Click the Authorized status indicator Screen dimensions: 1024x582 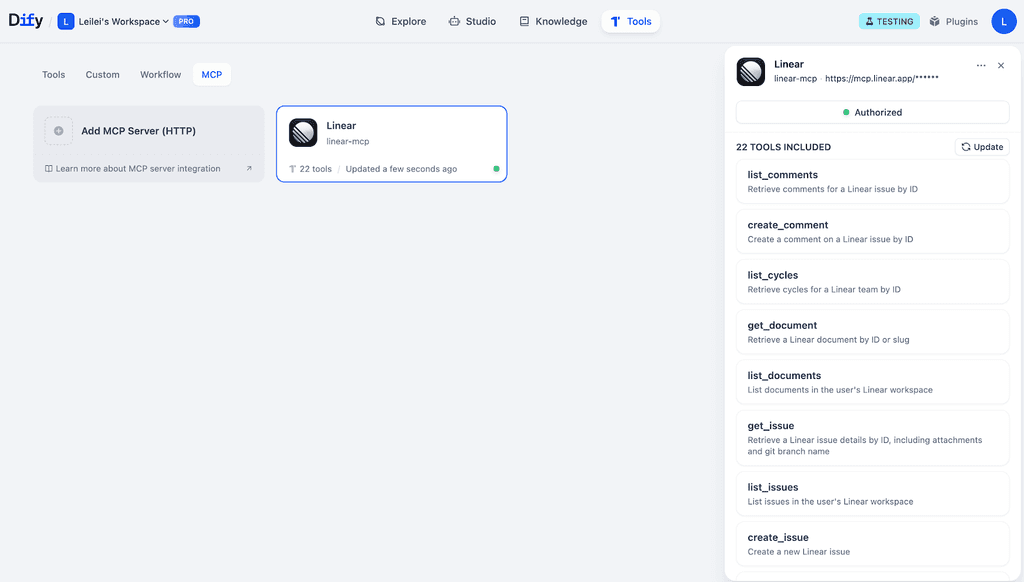872,112
